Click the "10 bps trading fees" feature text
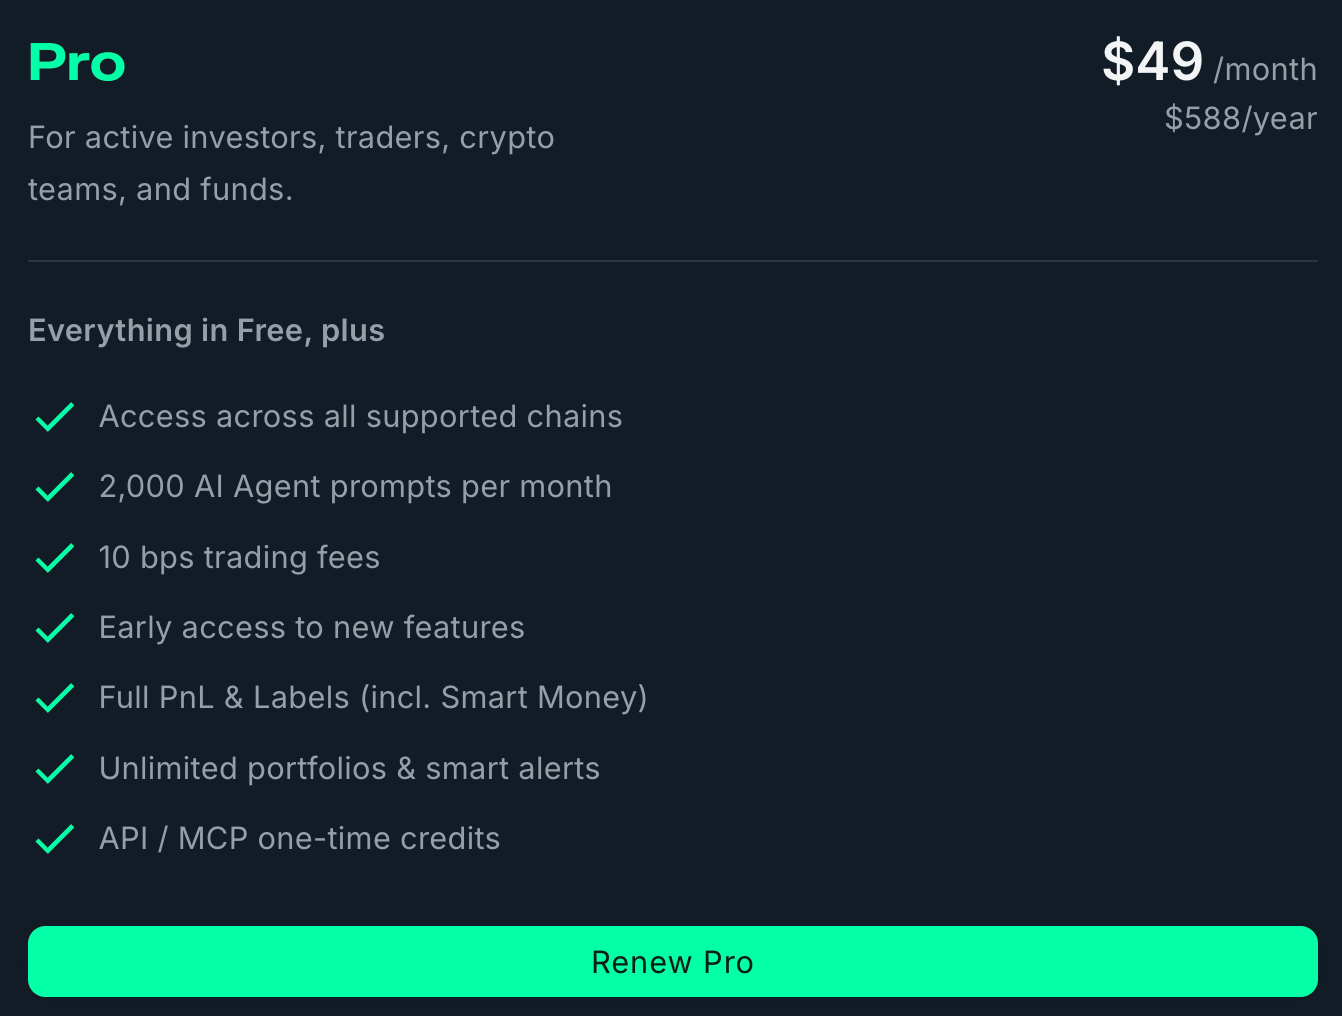1342x1016 pixels. (239, 557)
